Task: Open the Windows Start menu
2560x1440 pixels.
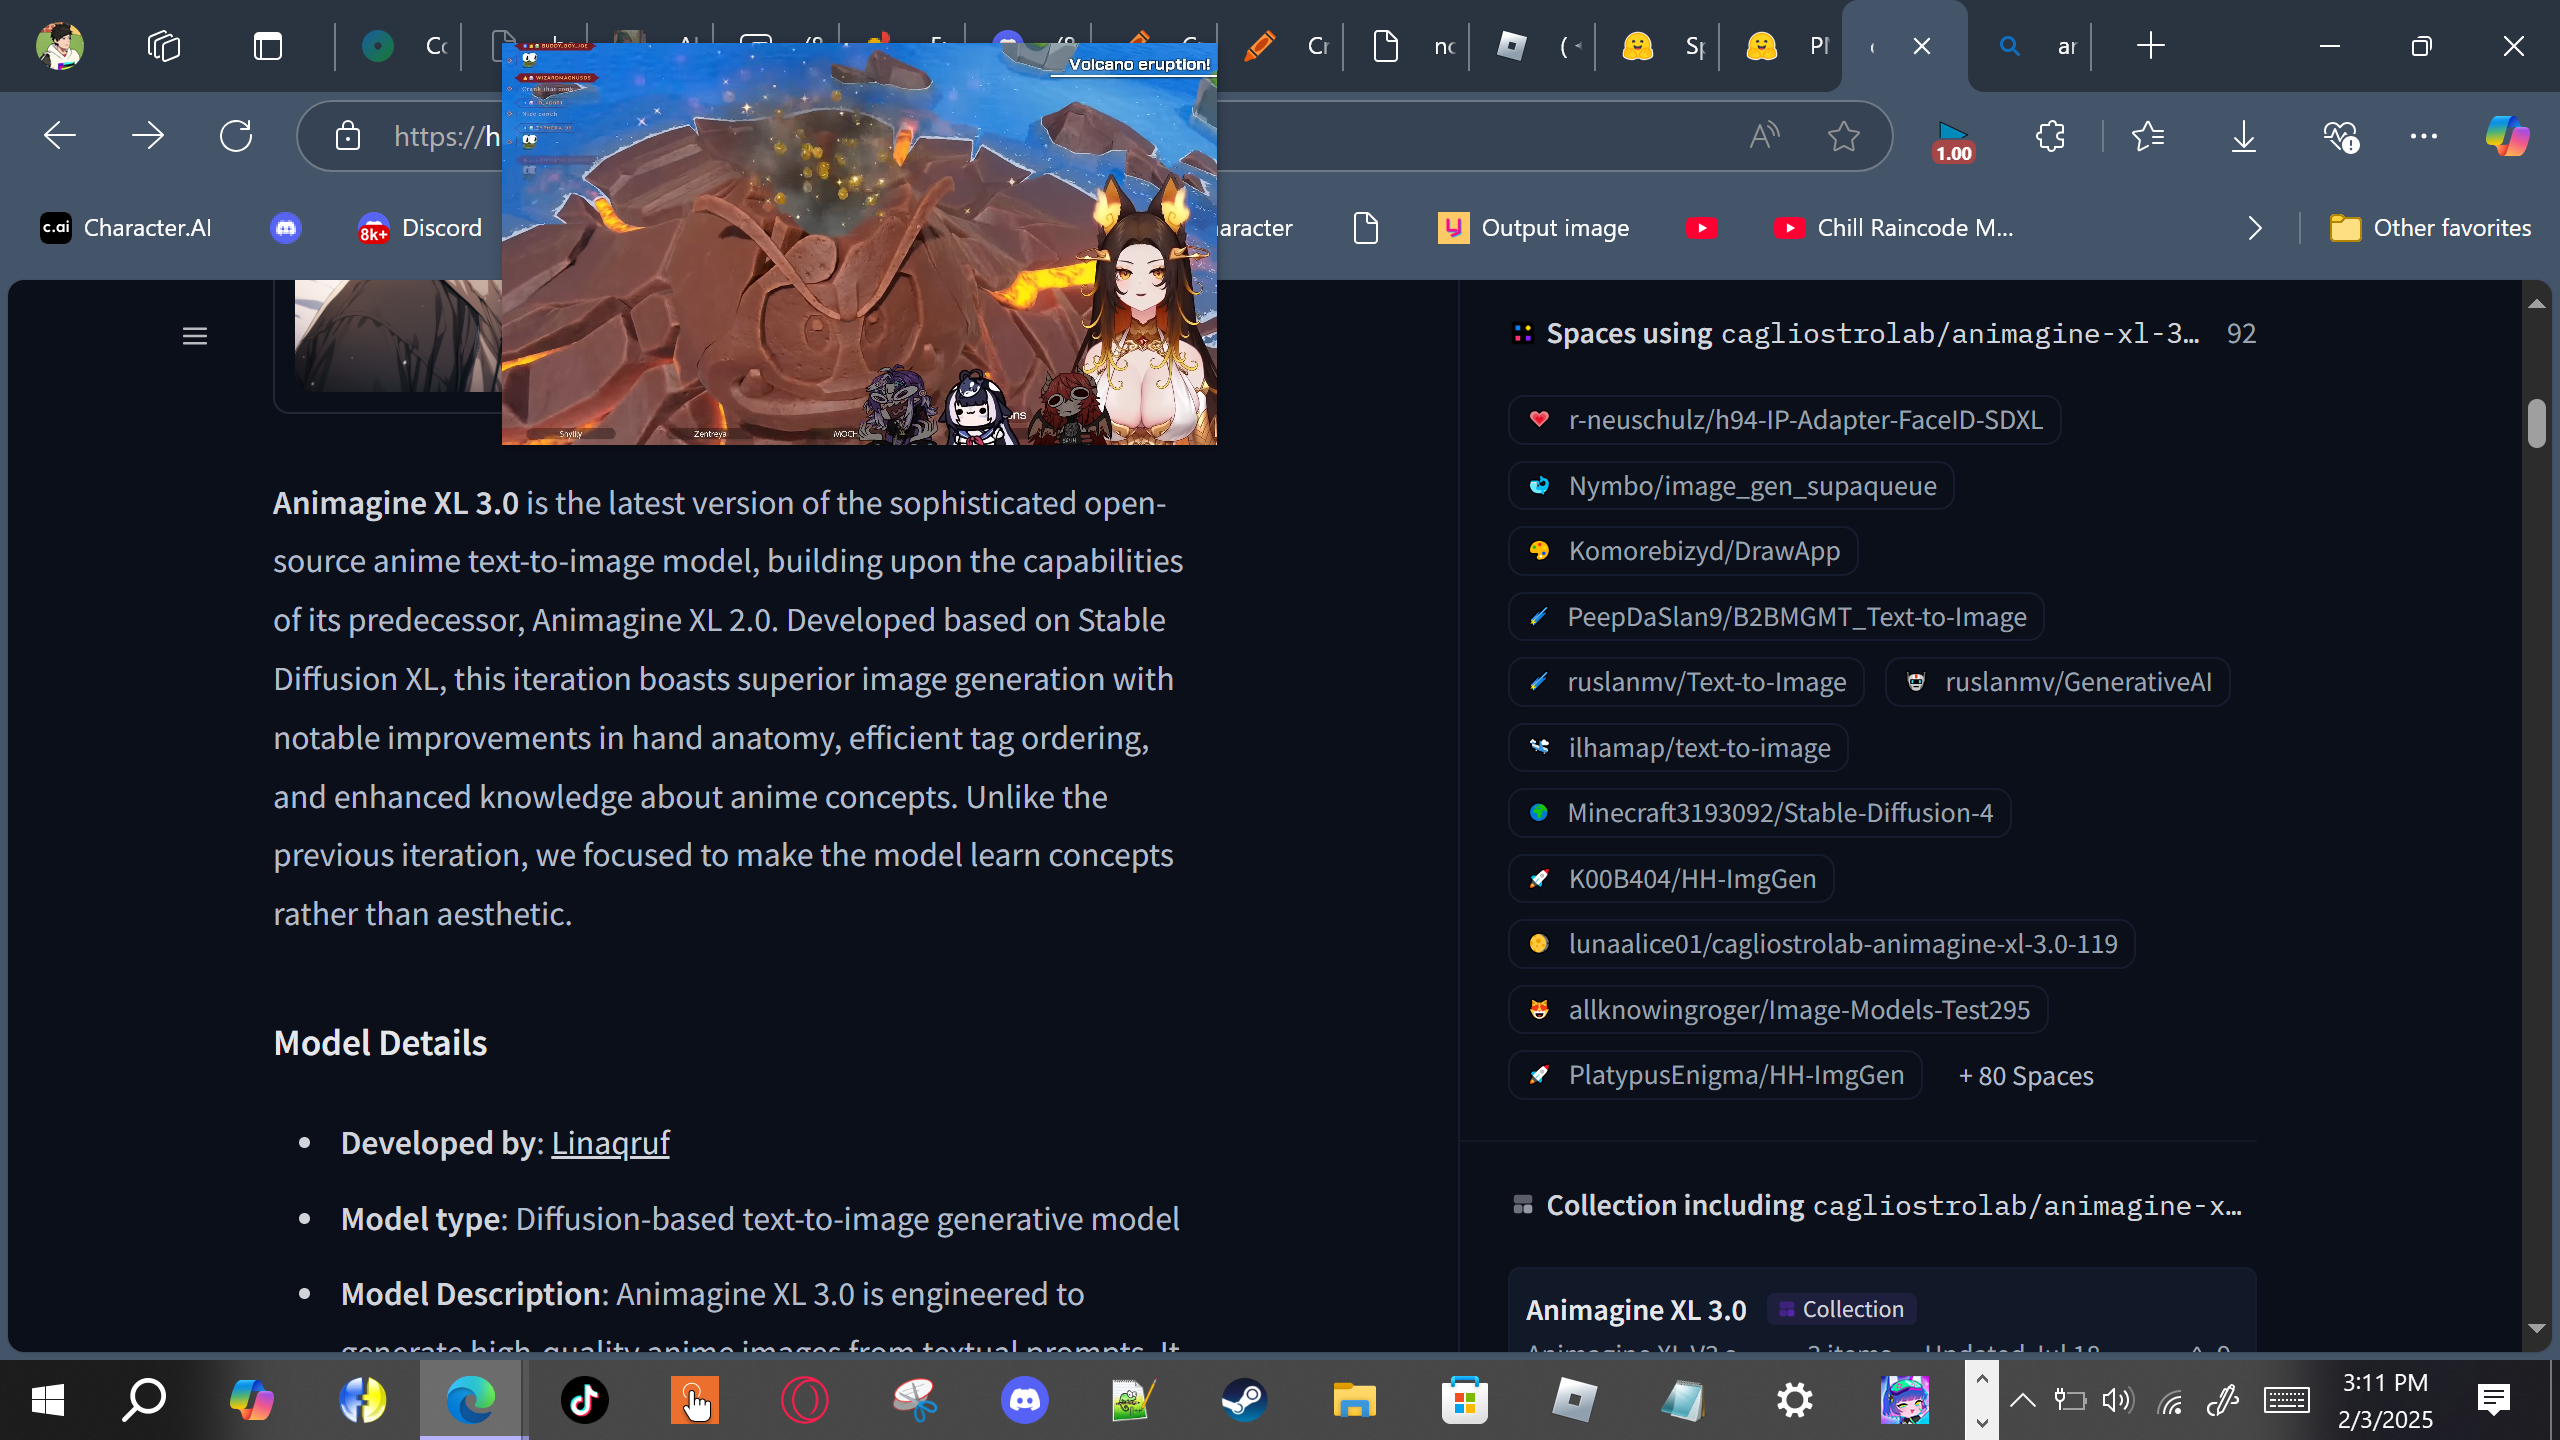Action: coord(48,1400)
